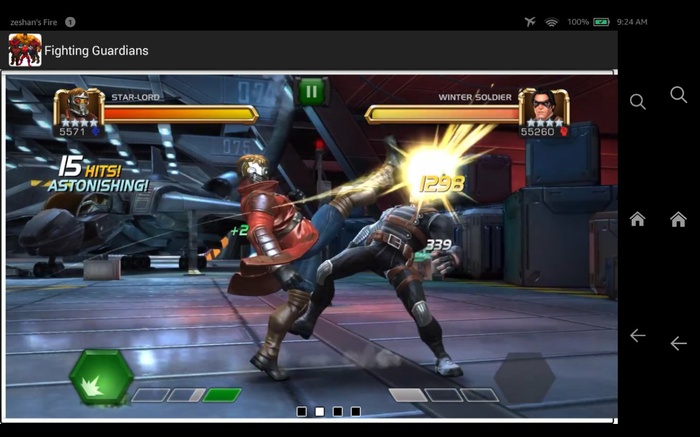Screen dimensions: 700x437
Task: Click the 1298 damage number
Action: (x=442, y=183)
